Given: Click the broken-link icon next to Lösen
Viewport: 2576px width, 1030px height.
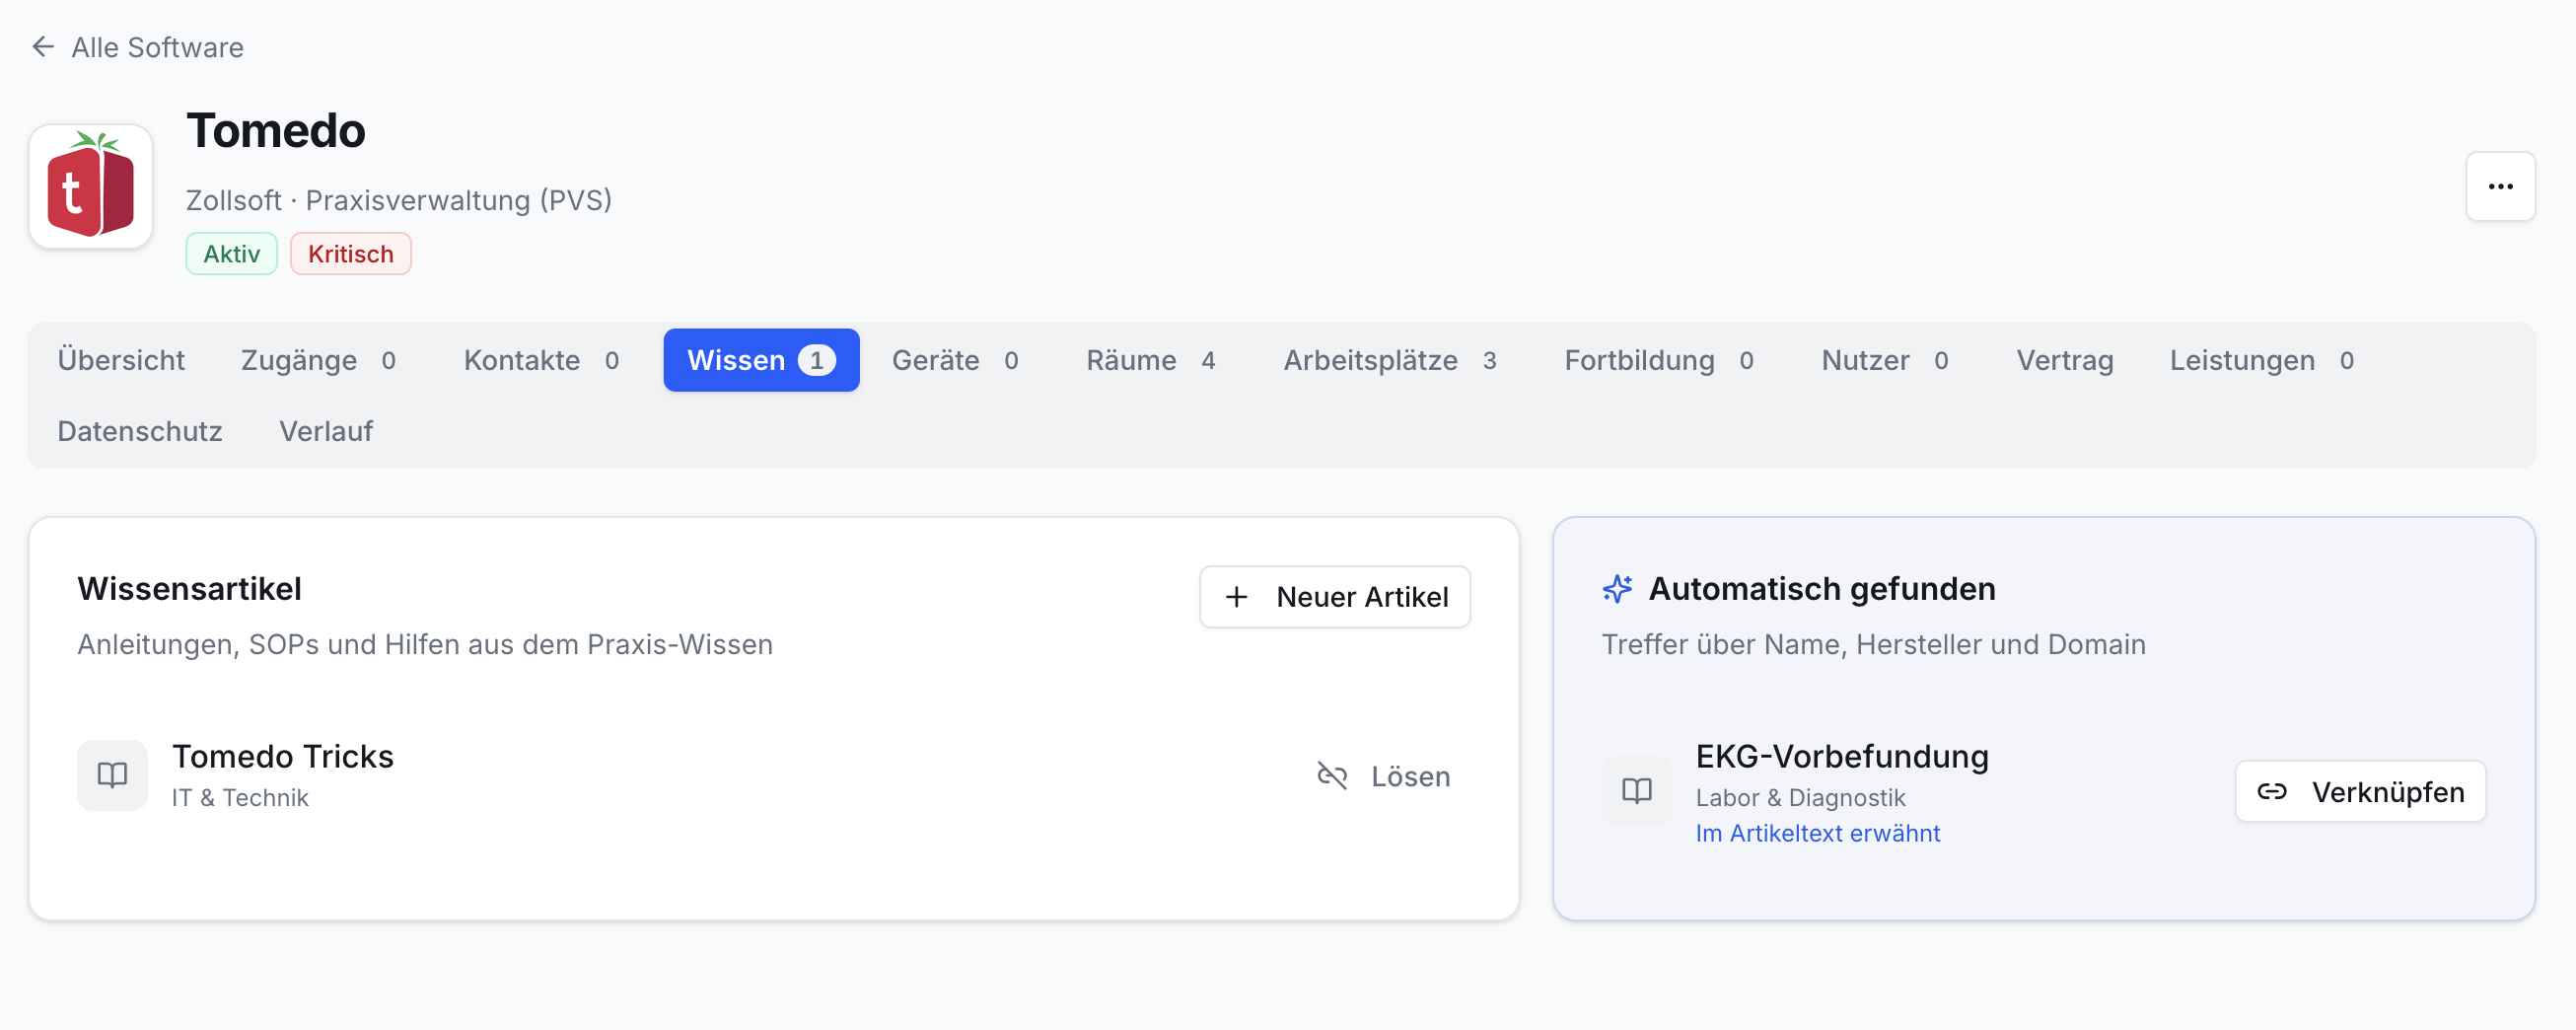Looking at the screenshot, I should tap(1332, 776).
